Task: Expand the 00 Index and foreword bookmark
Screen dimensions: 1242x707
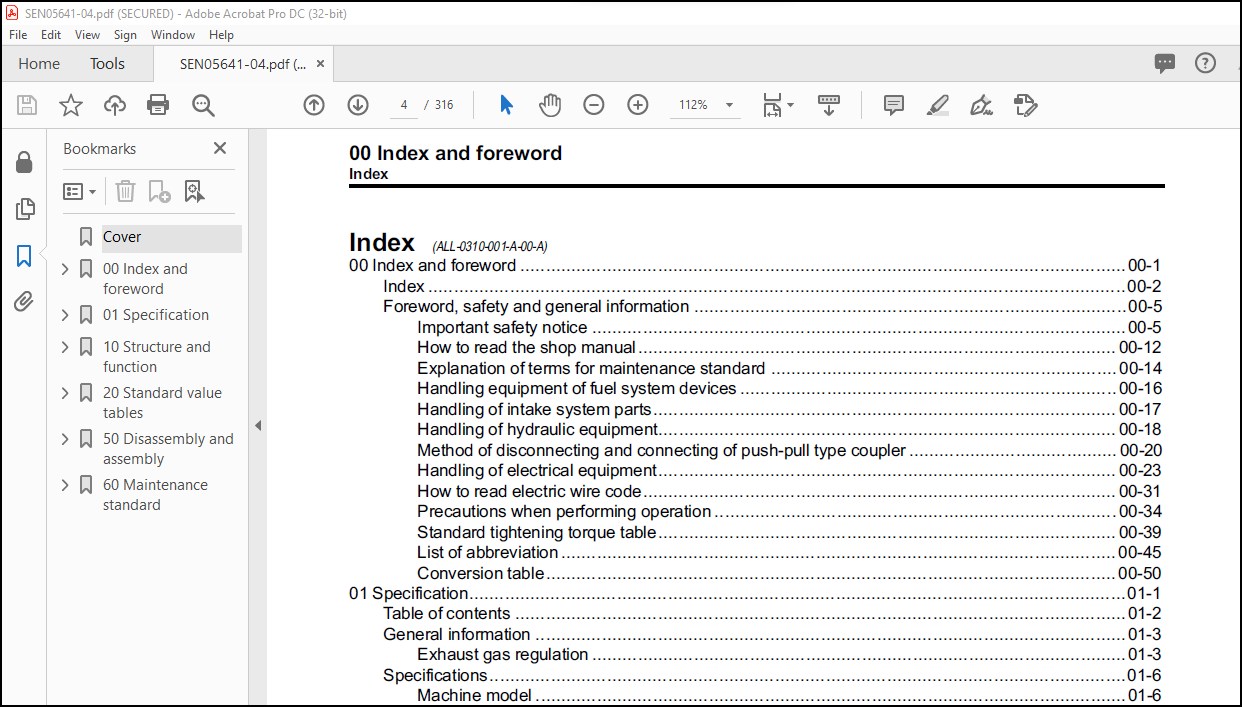Action: [65, 269]
